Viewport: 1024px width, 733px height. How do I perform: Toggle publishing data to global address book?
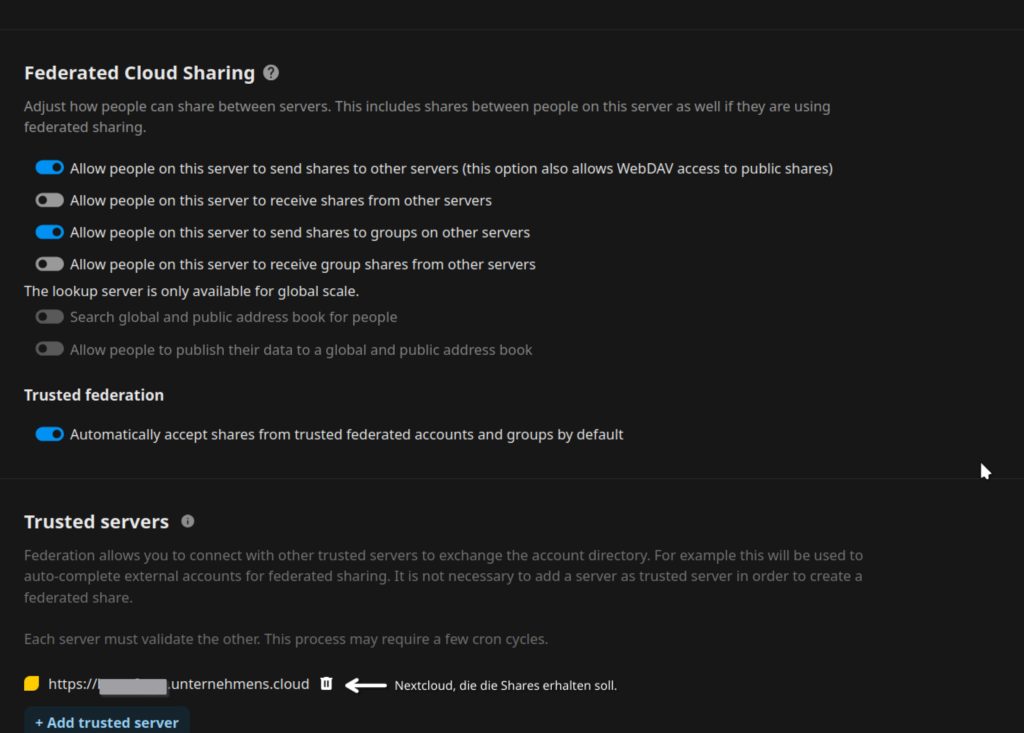click(49, 350)
